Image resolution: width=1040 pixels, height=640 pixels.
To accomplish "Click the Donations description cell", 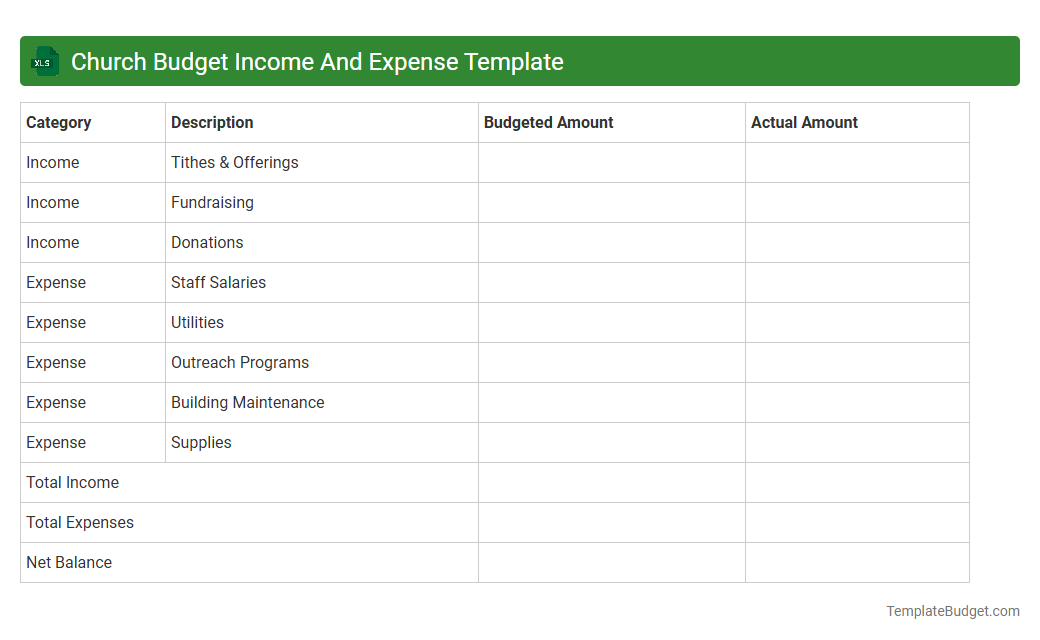I will pyautogui.click(x=207, y=242).
